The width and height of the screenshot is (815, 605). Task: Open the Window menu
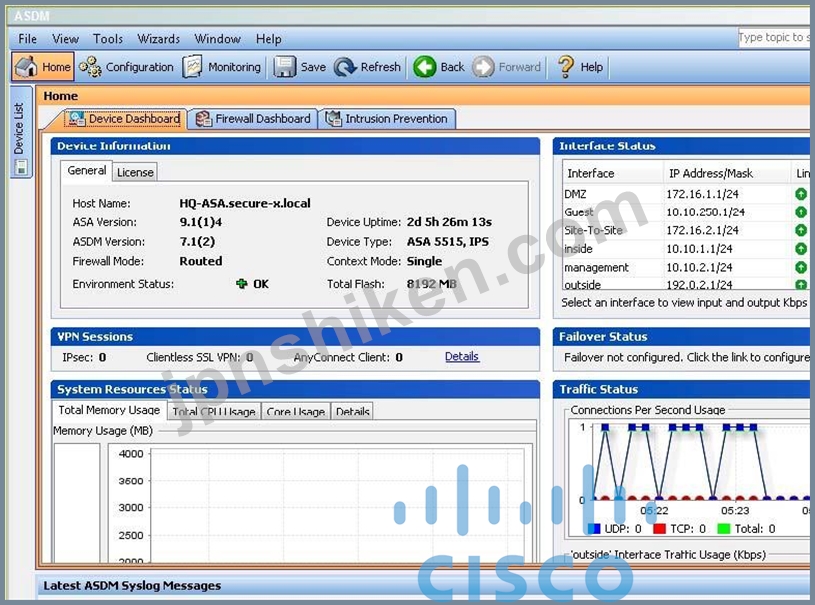pyautogui.click(x=217, y=38)
